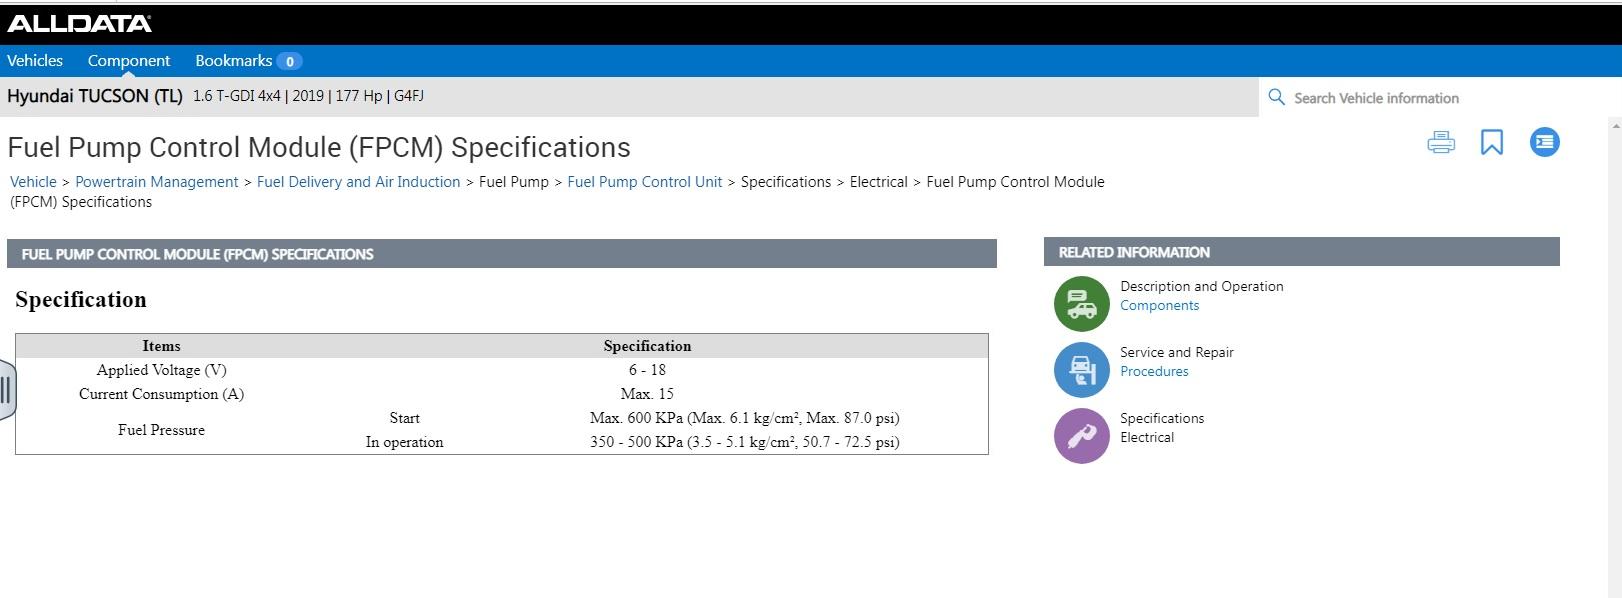Click the 'Max. 15' current value
The height and width of the screenshot is (598, 1622).
pyautogui.click(x=647, y=394)
